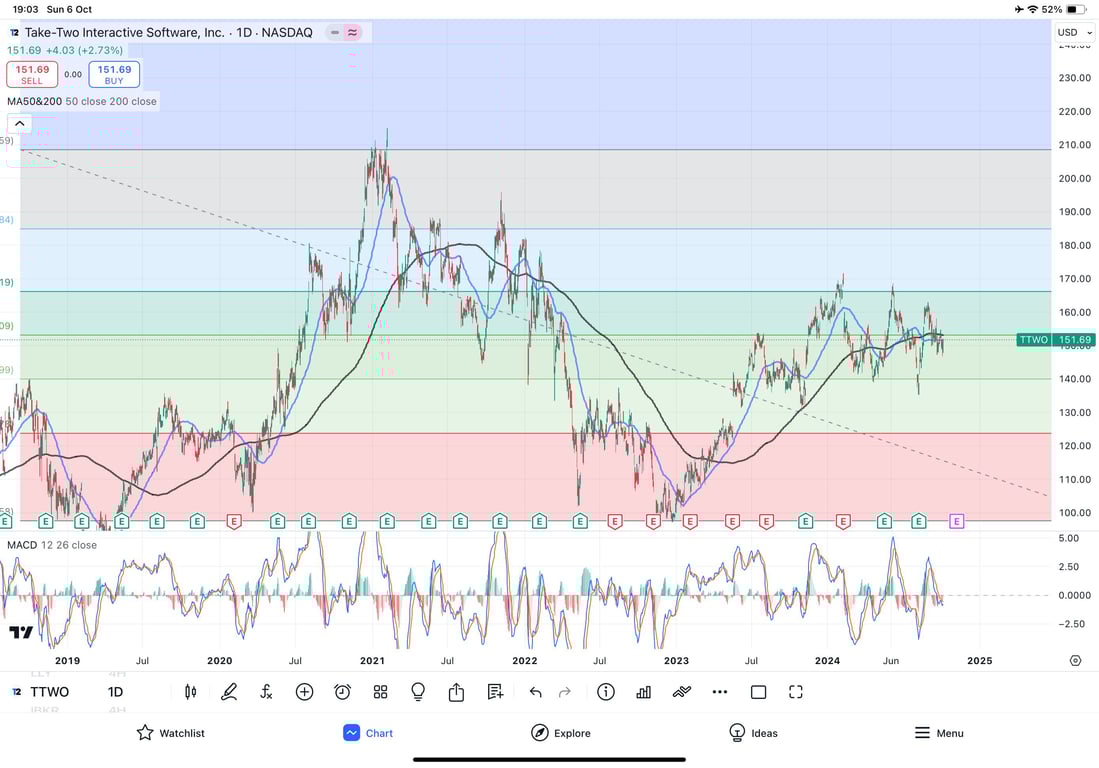Select the Chart tab
This screenshot has width=1099, height=768.
click(368, 733)
